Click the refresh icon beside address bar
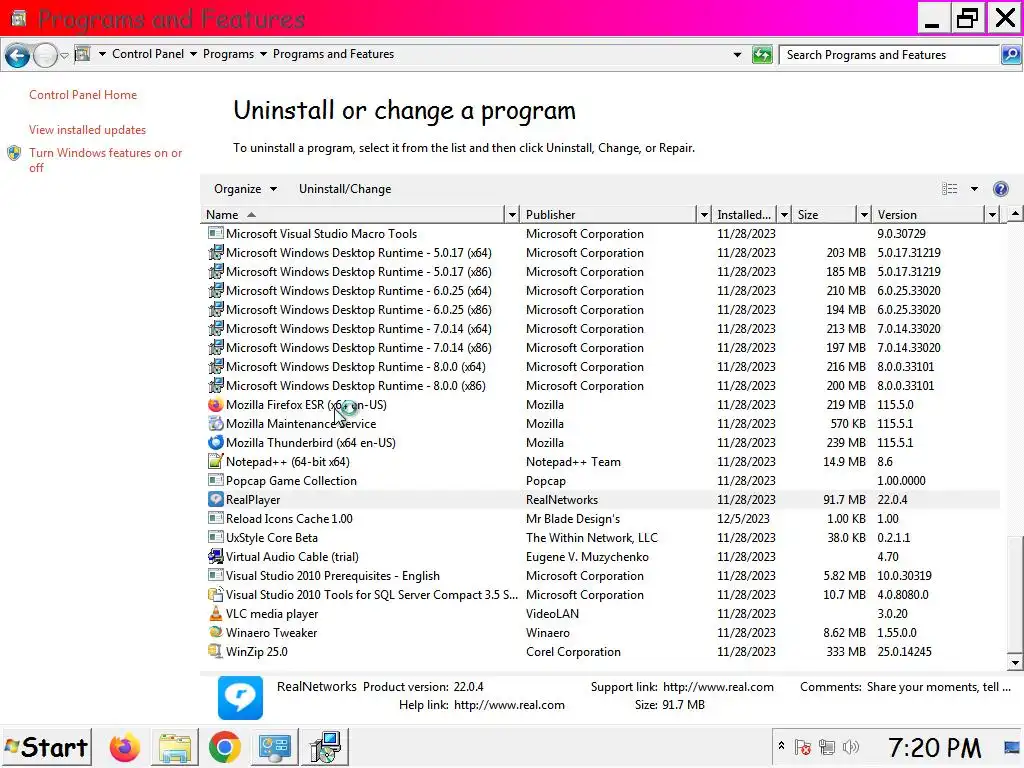 click(x=762, y=55)
